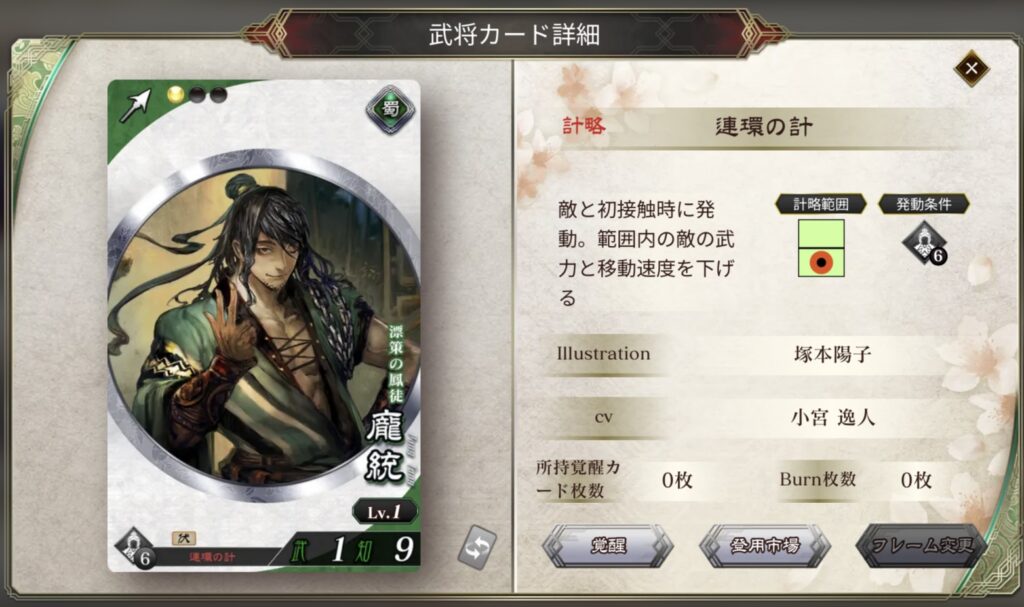Click the 武 stat value on card
The height and width of the screenshot is (607, 1024).
pyautogui.click(x=338, y=549)
